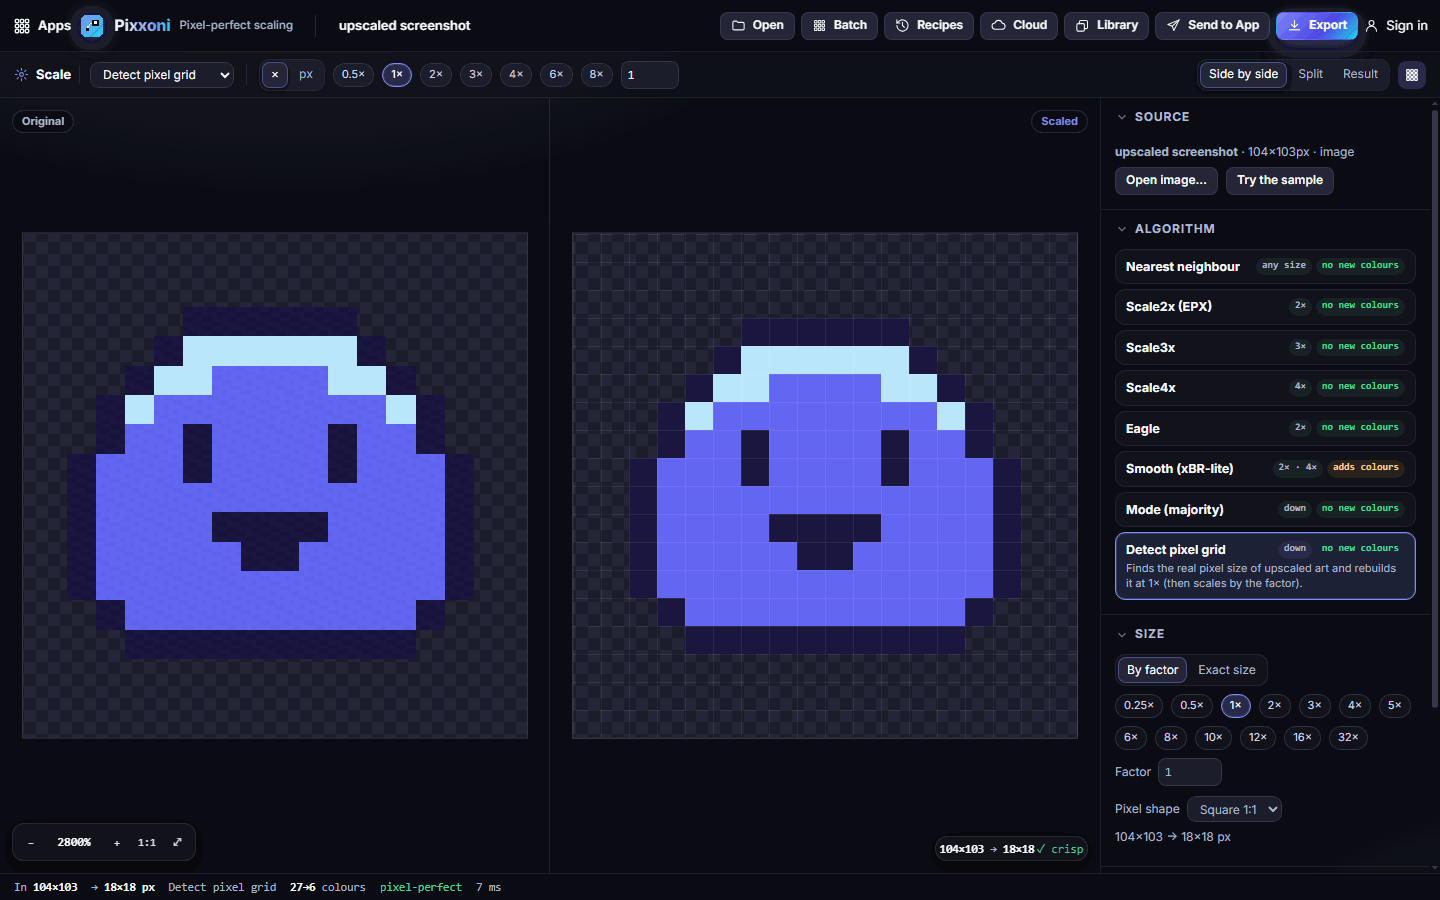Toggle the checkerboard background grid icon
Screen dimensions: 1440x900
pyautogui.click(x=1412, y=74)
